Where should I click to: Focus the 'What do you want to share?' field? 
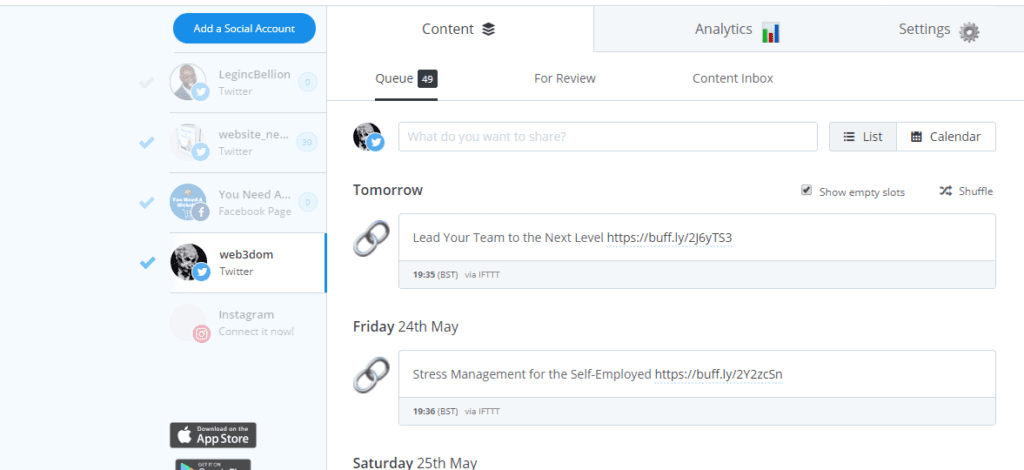607,137
